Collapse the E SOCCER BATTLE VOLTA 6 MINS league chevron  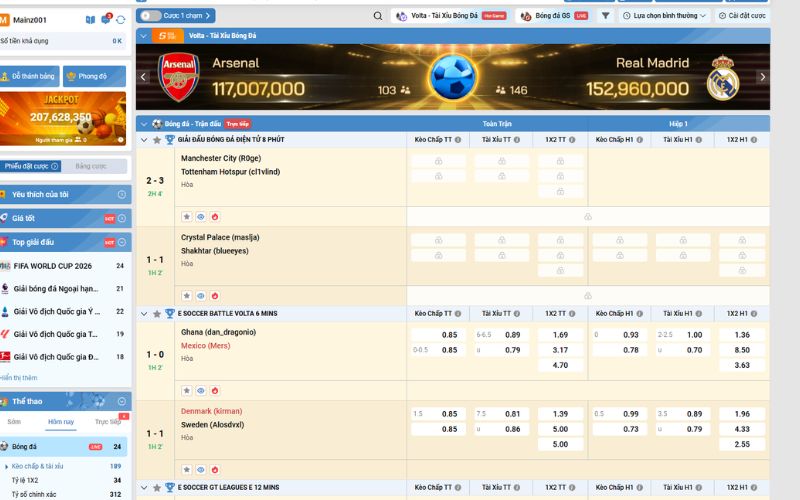[x=144, y=314]
